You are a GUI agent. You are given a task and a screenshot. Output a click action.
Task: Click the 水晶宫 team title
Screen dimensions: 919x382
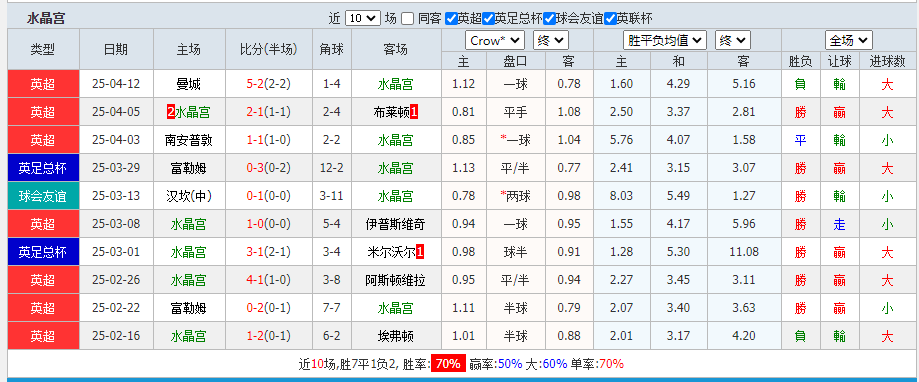(46, 18)
